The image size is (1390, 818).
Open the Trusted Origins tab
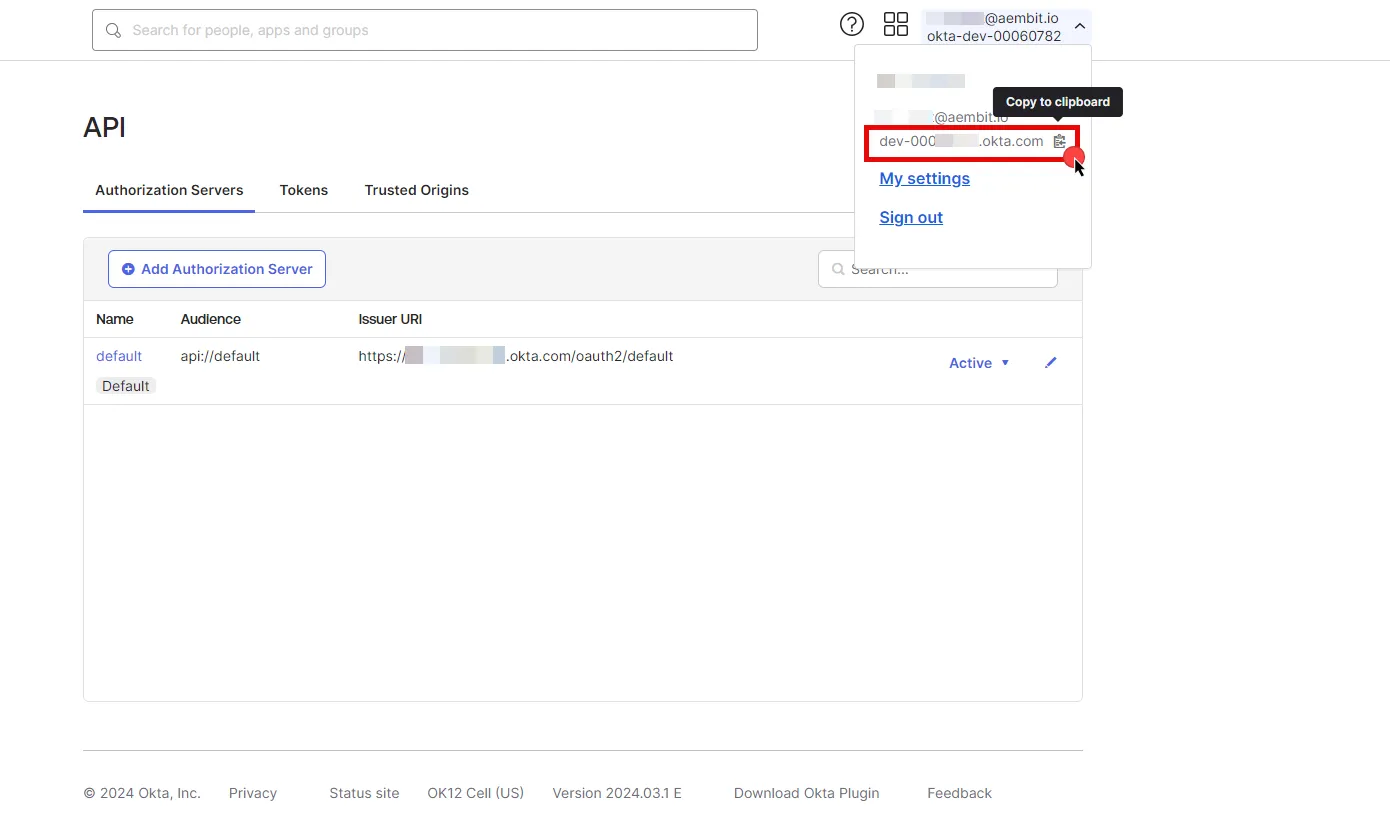[416, 190]
